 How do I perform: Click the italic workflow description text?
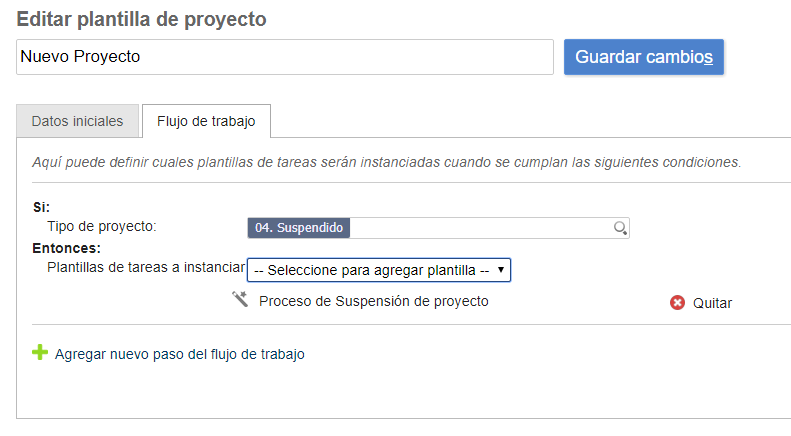coord(386,161)
